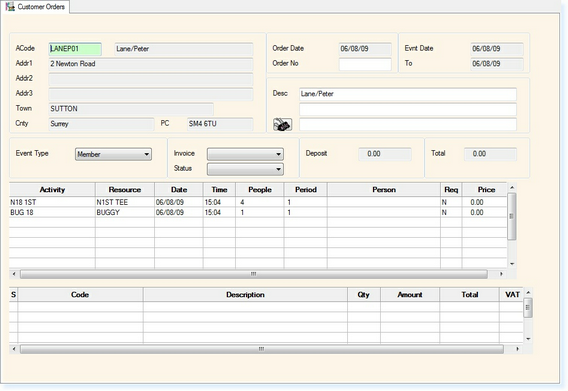Focus the ACode field LANEP01

(75, 49)
